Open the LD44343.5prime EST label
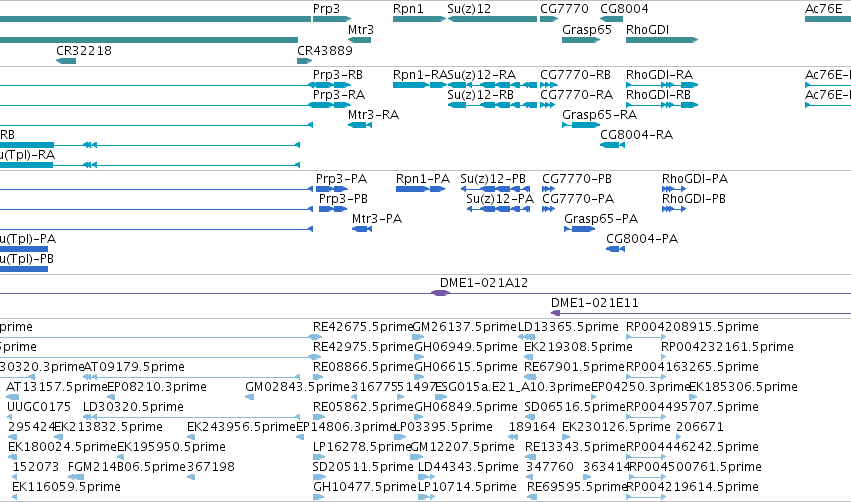The width and height of the screenshot is (851, 502). point(468,468)
